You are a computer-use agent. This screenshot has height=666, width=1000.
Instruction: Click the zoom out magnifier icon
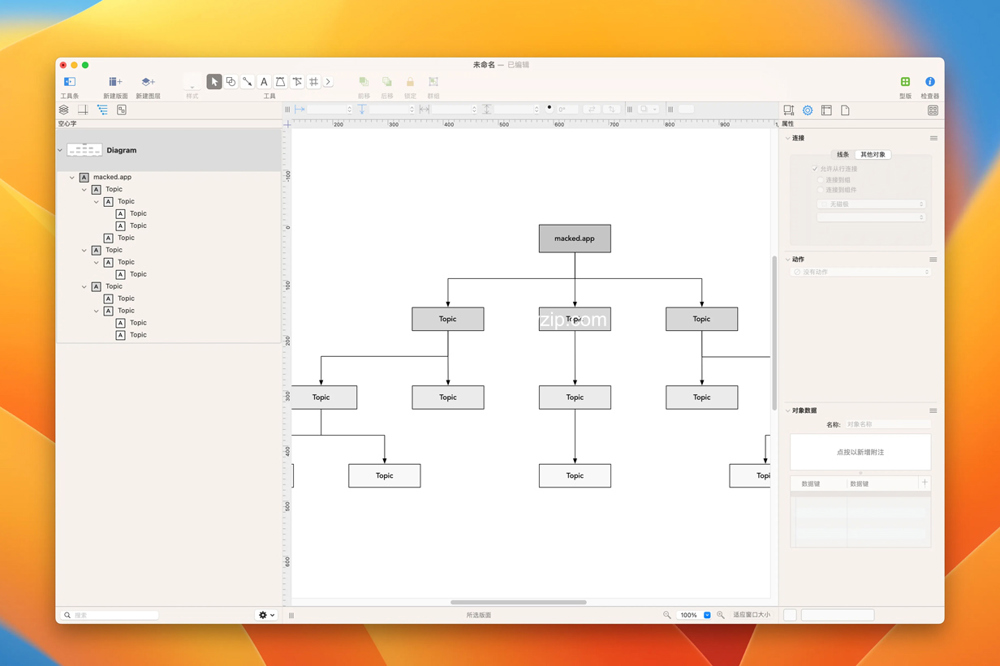coord(666,615)
